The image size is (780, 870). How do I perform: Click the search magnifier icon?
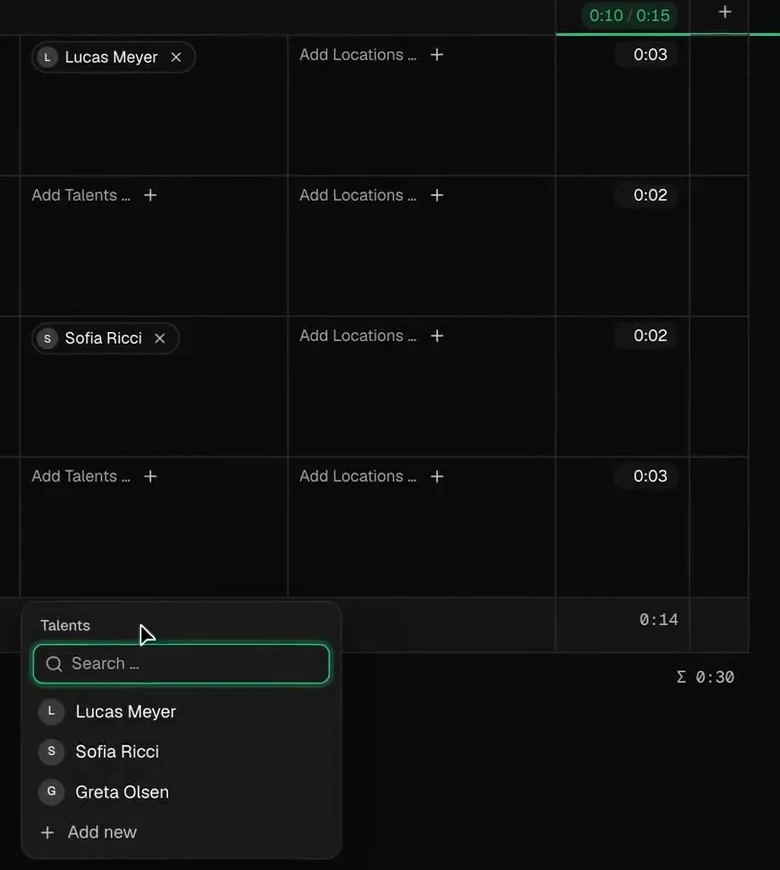click(x=54, y=664)
